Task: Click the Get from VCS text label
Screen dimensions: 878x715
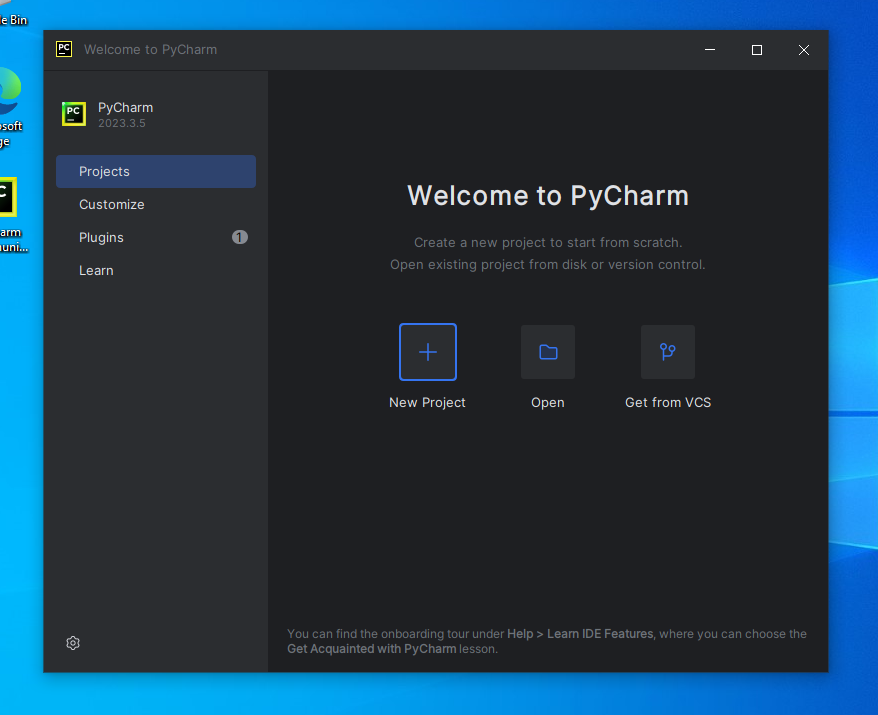Action: tap(667, 402)
